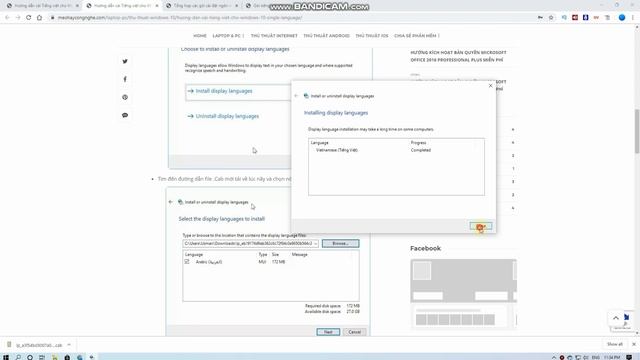640x360 pixels.
Task: Click Cancel in the article screenshot
Action: 354,332
